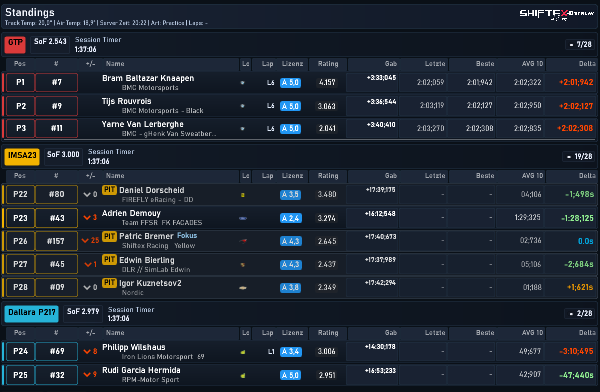
Task: Click the SHIFTEX logo
Action: point(556,14)
